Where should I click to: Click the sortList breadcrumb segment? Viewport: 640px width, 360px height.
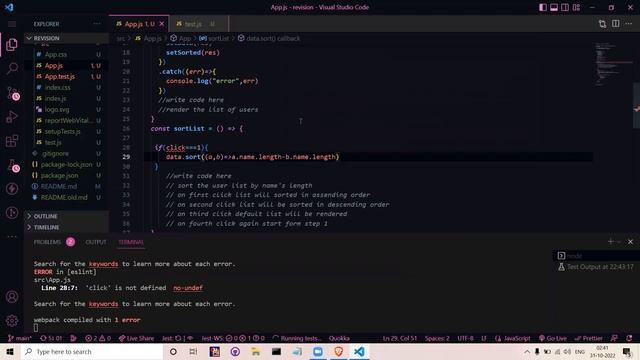point(214,38)
